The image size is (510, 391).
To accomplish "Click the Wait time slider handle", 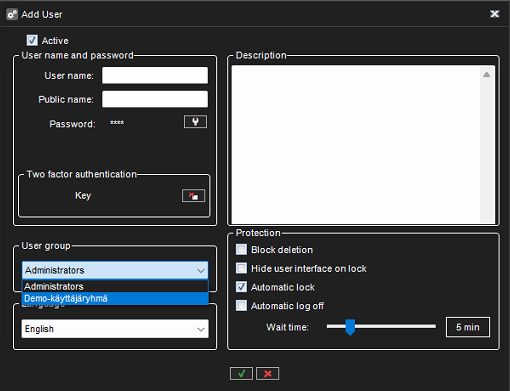I will pos(350,327).
